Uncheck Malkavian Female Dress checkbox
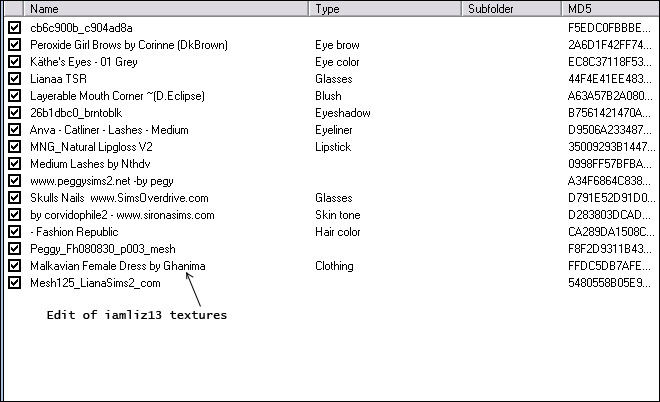This screenshot has height=402, width=660. [14, 266]
